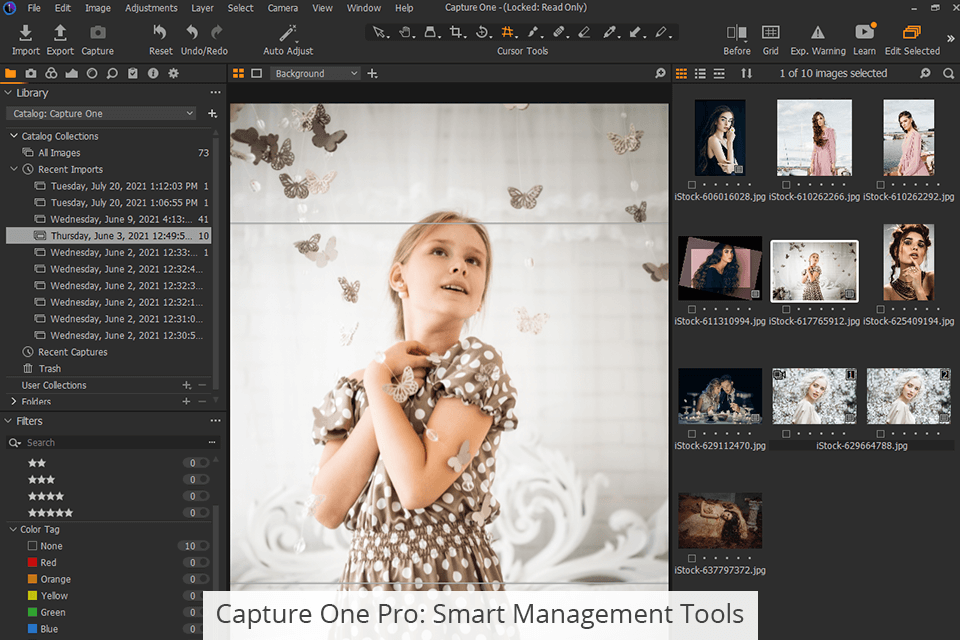Image resolution: width=960 pixels, height=640 pixels.
Task: Toggle the five-star rating filter
Action: pyautogui.click(x=51, y=513)
